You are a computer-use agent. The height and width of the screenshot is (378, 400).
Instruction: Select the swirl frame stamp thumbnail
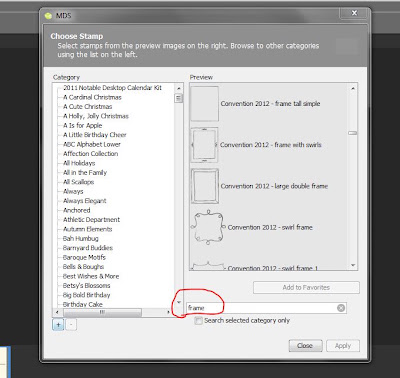click(x=208, y=227)
